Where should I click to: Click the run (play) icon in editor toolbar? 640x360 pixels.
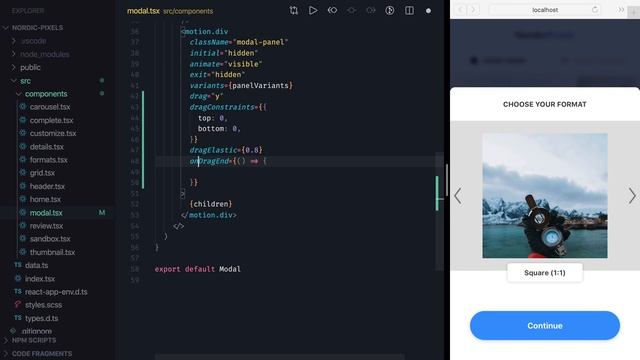point(313,11)
